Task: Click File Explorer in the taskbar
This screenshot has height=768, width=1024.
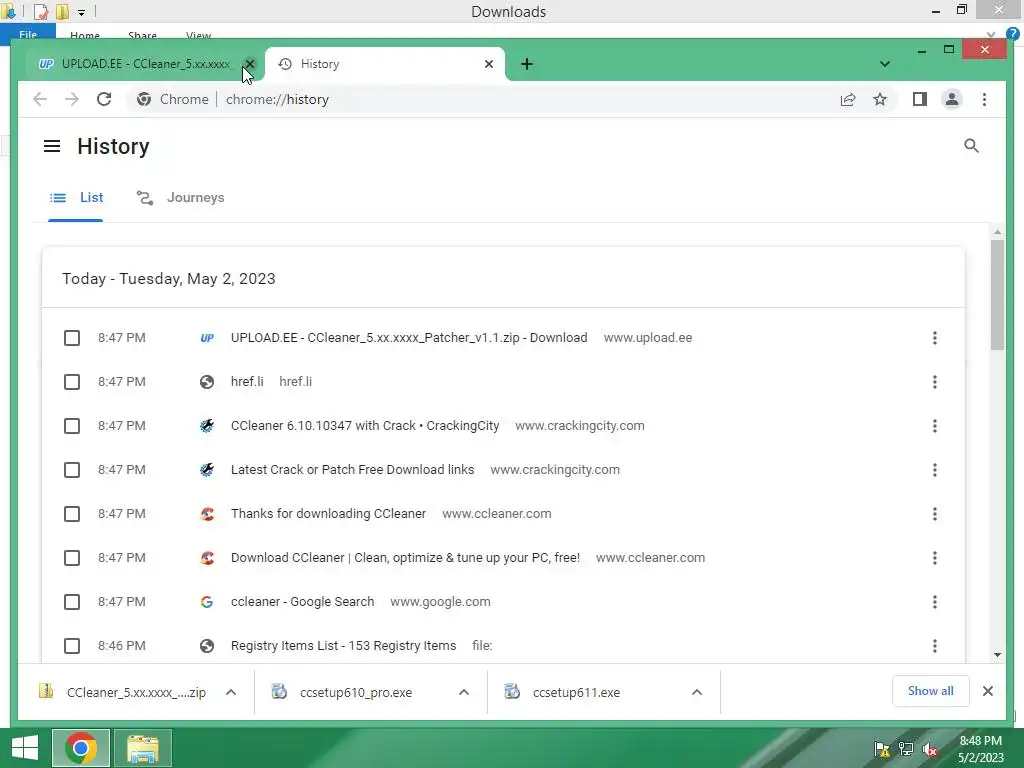Action: click(x=142, y=748)
